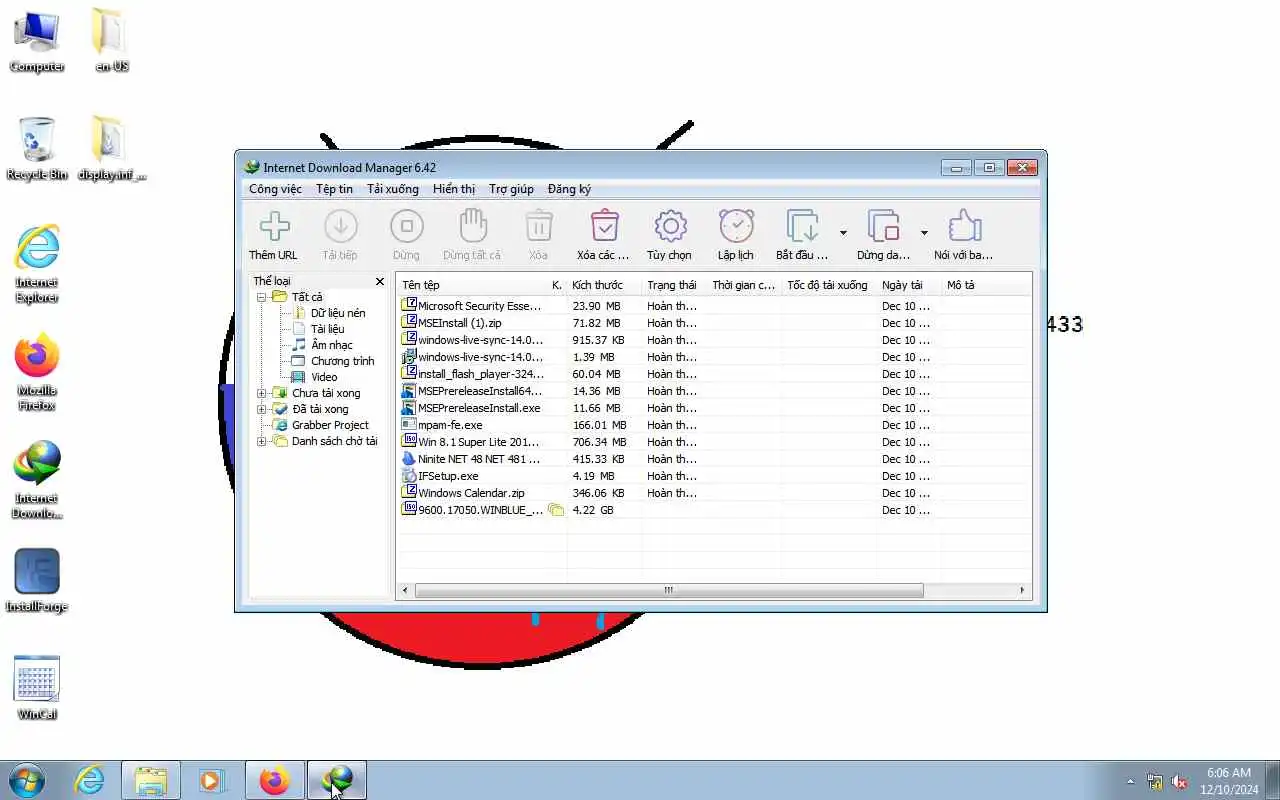Select Grabber Project in tree
The image size is (1280, 800).
click(330, 425)
